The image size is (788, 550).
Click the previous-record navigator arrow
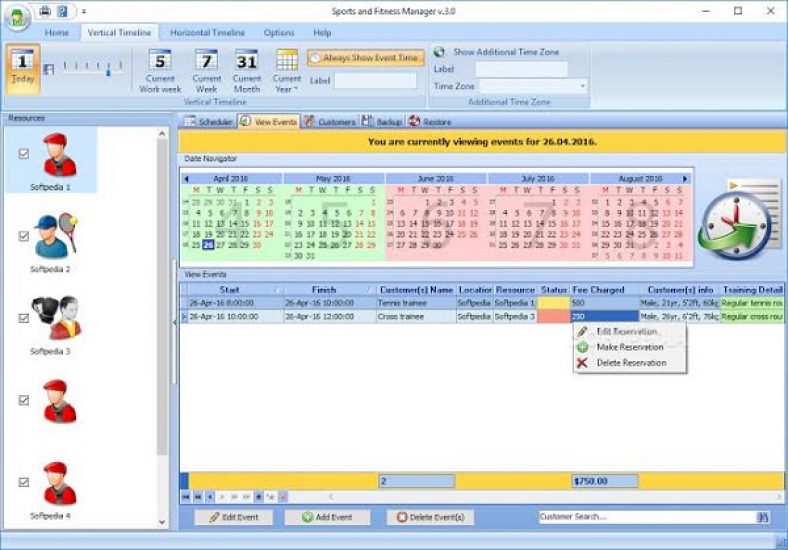(210, 497)
